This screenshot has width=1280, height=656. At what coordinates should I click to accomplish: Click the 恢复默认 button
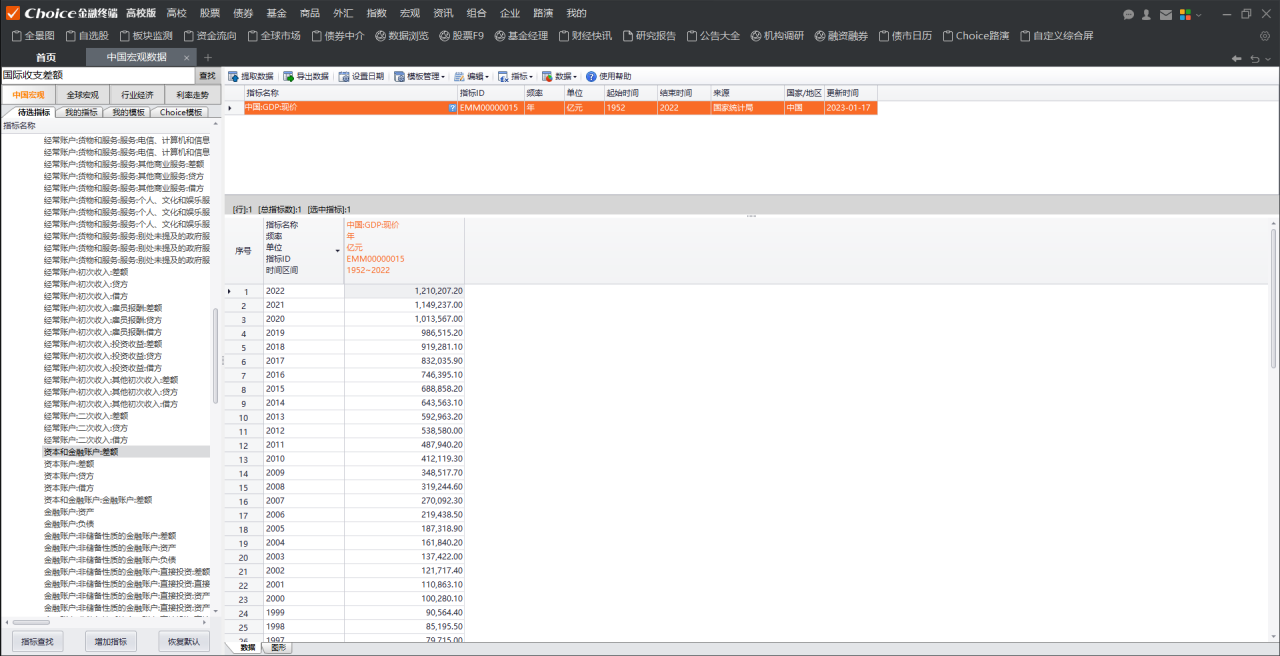(184, 641)
